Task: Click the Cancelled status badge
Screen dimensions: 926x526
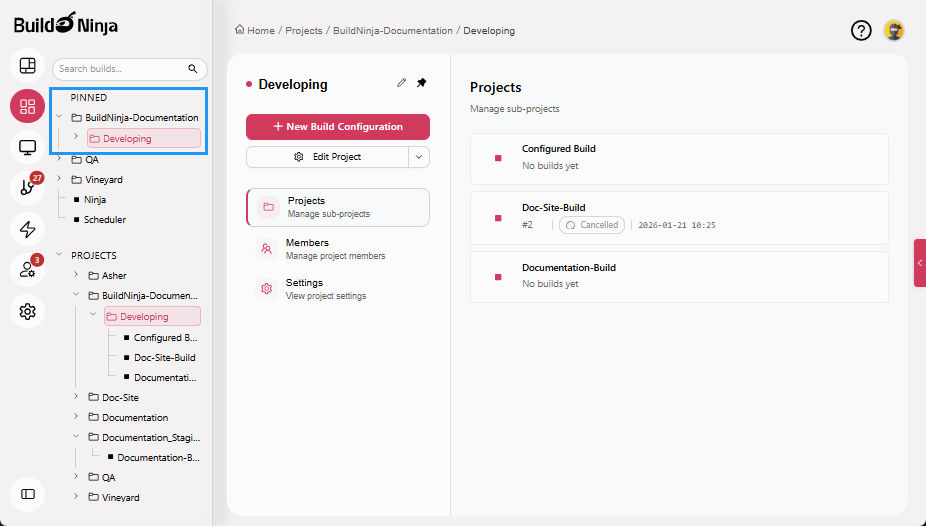Action: 592,225
